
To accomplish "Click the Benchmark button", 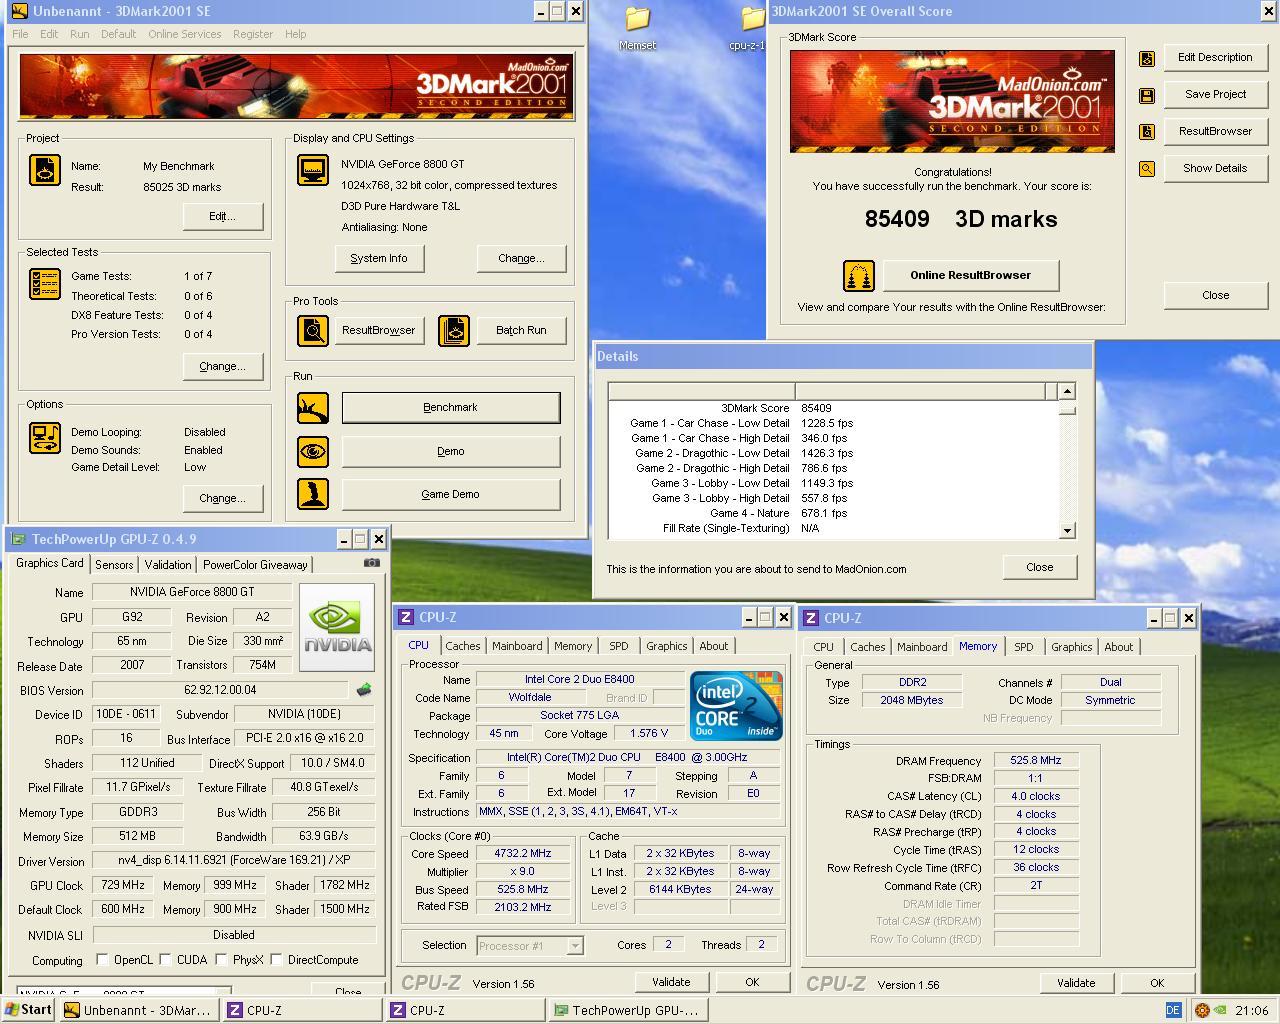I will coord(451,407).
